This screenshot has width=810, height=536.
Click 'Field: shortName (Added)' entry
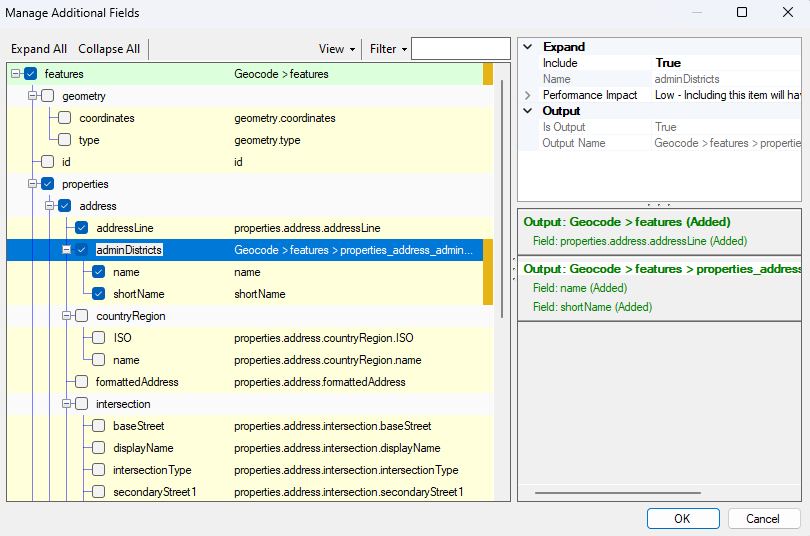point(593,307)
